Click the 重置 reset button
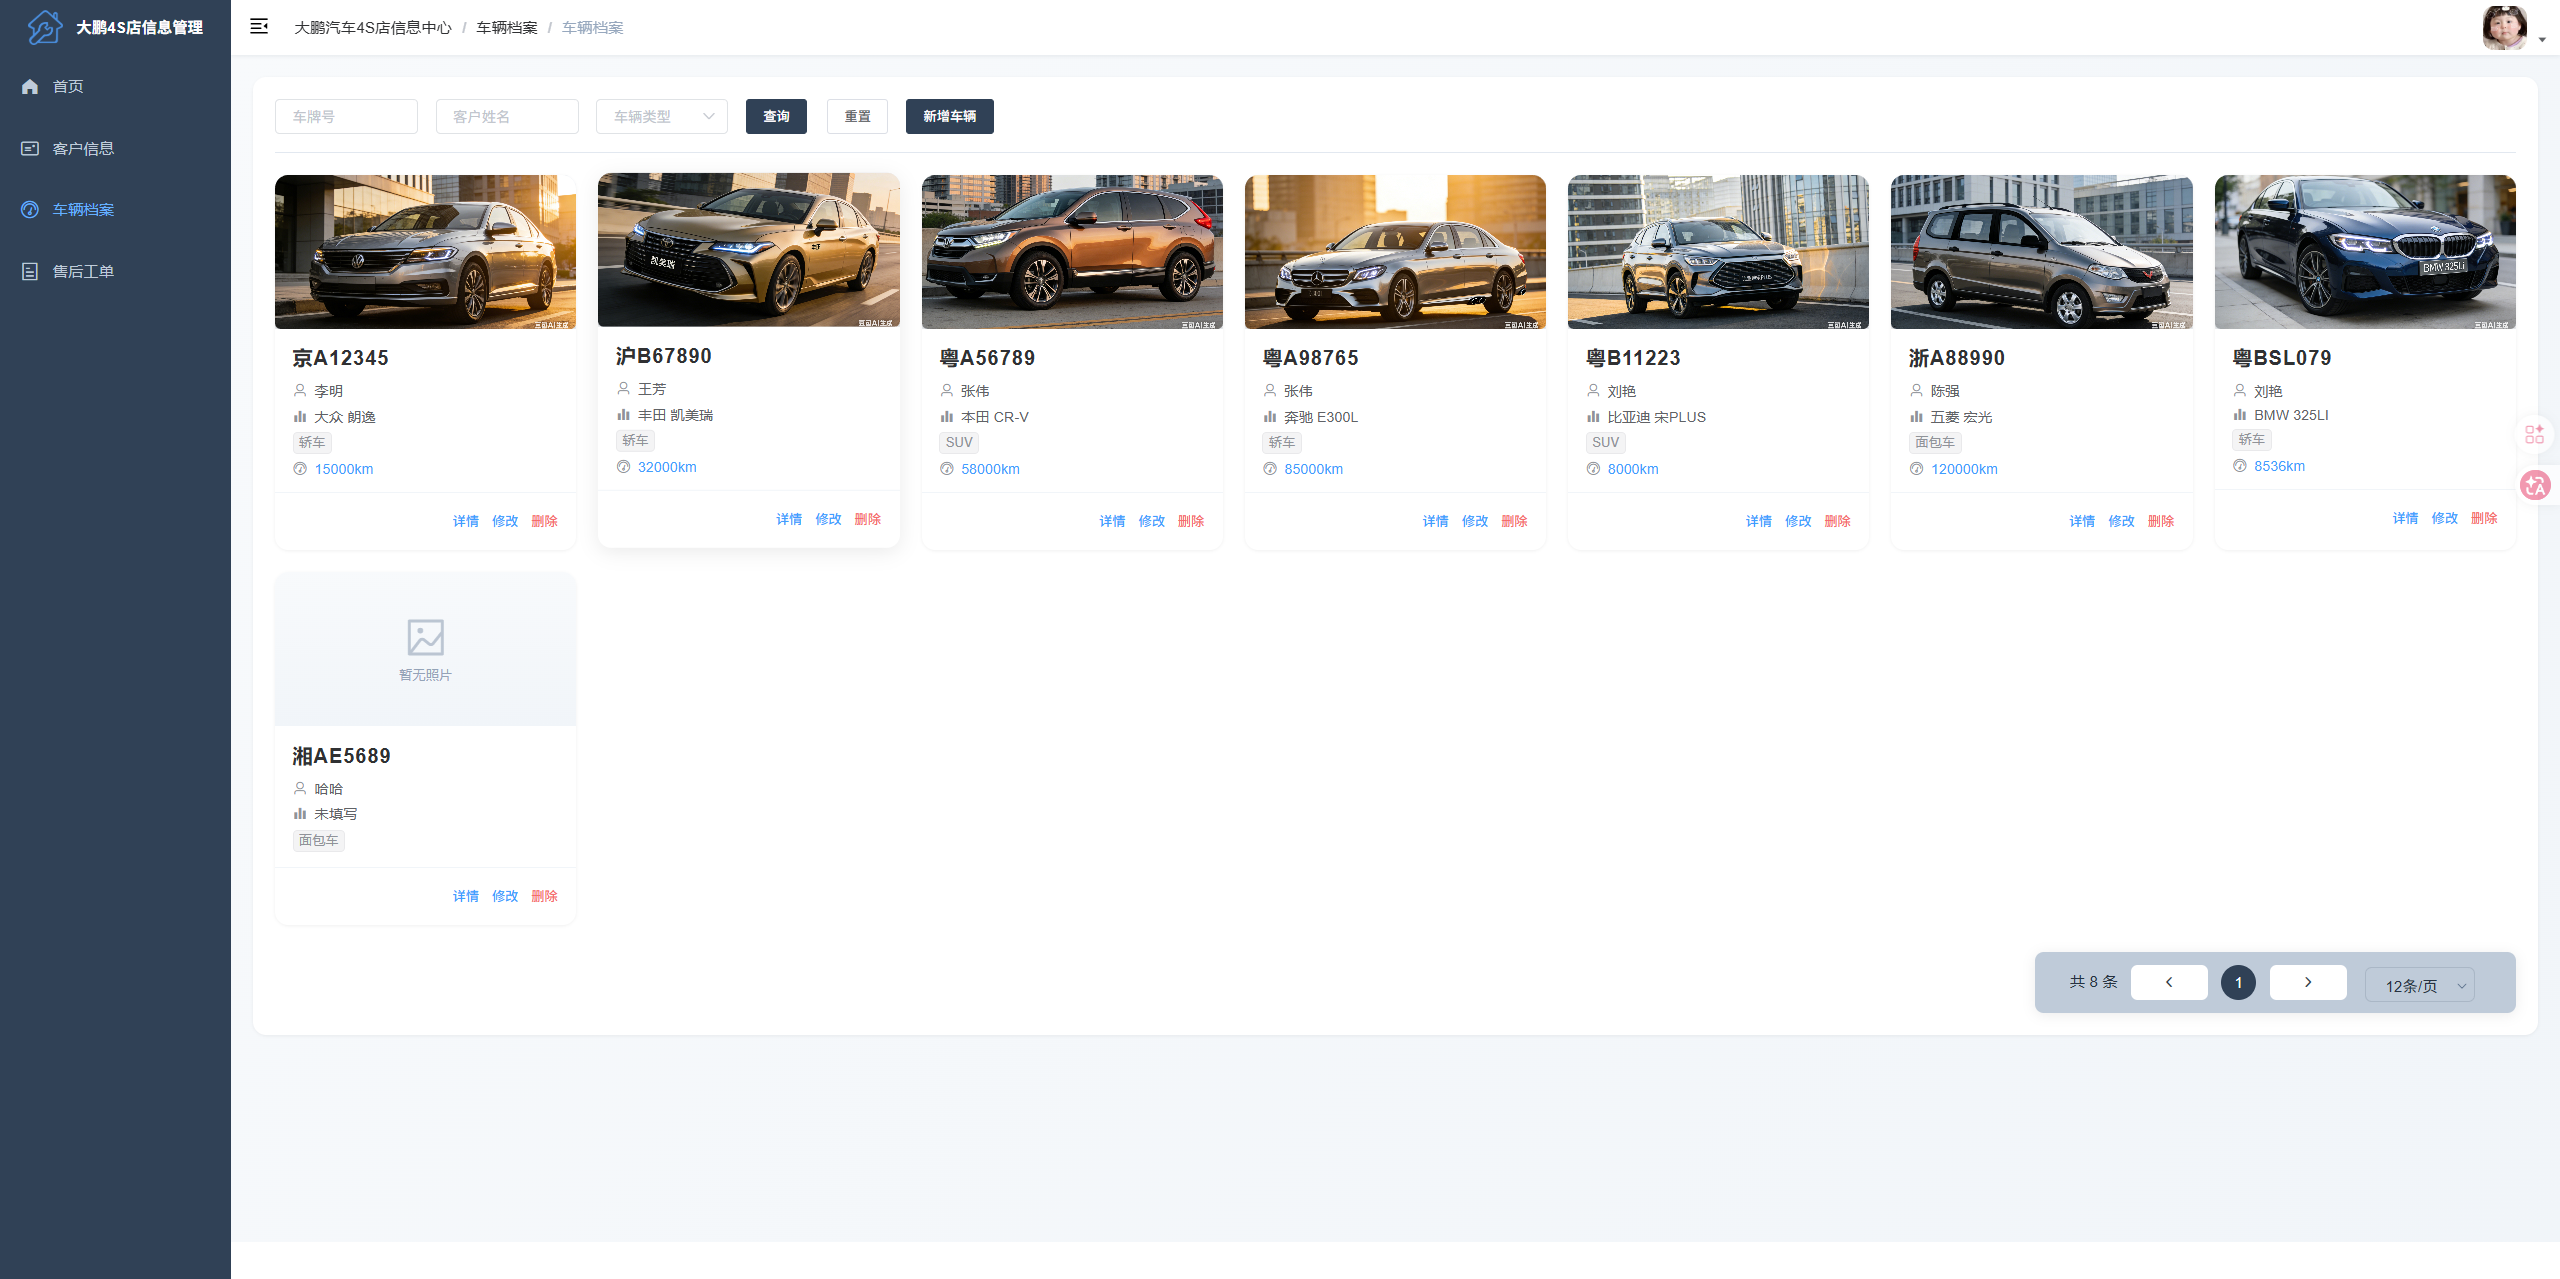This screenshot has height=1279, width=2560. (x=857, y=116)
